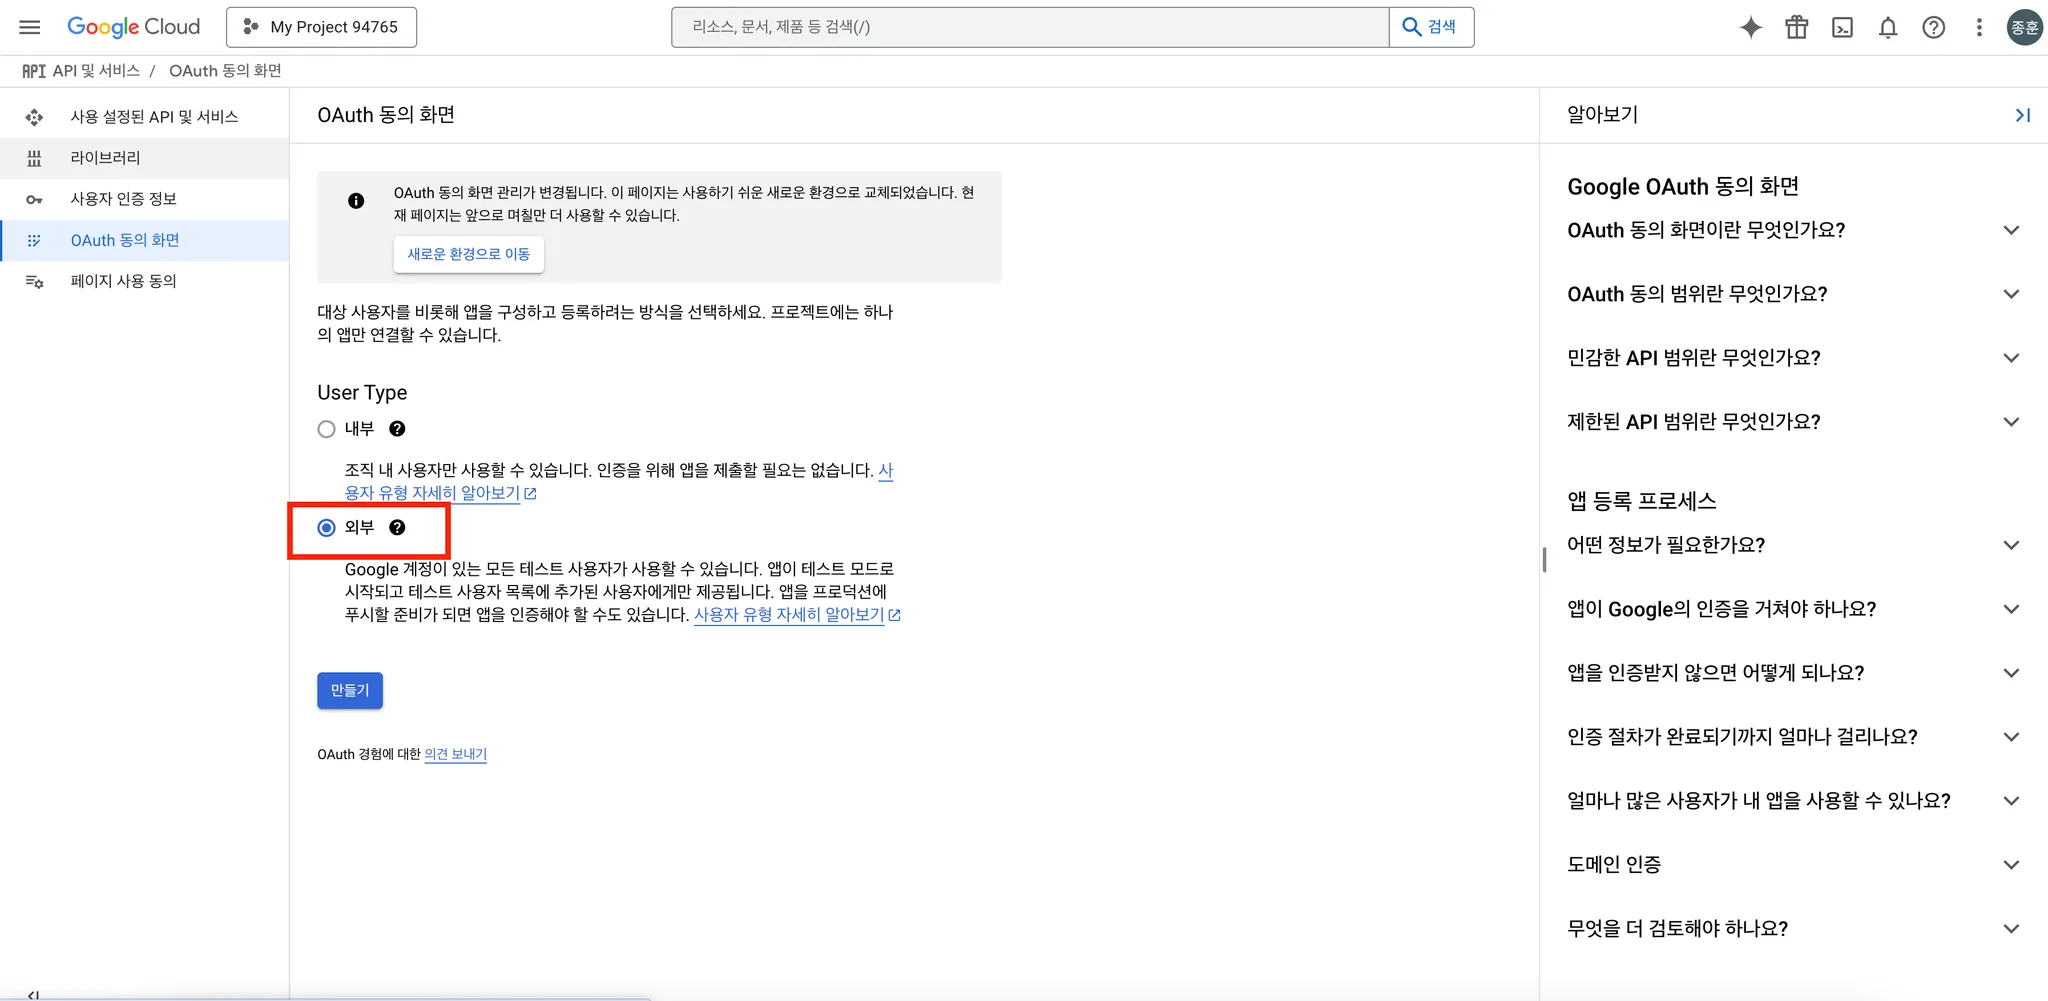Expand 제한된 API 범위란 무엇인가요?
The image size is (2048, 1001).
pos(1794,422)
